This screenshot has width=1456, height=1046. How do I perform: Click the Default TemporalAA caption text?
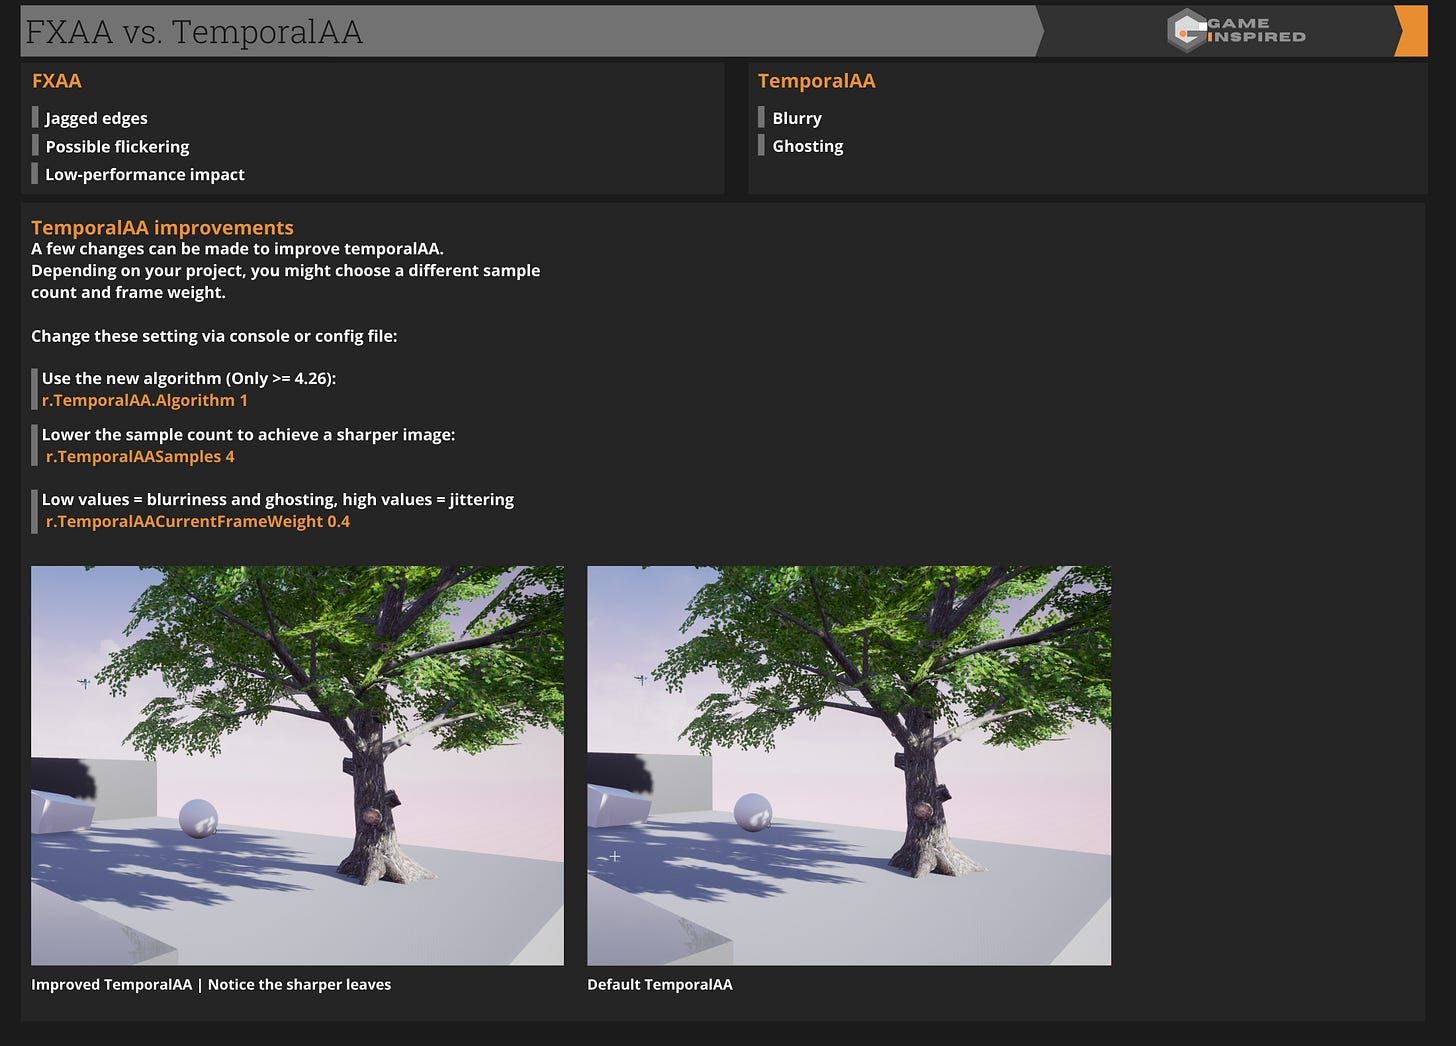(x=660, y=984)
